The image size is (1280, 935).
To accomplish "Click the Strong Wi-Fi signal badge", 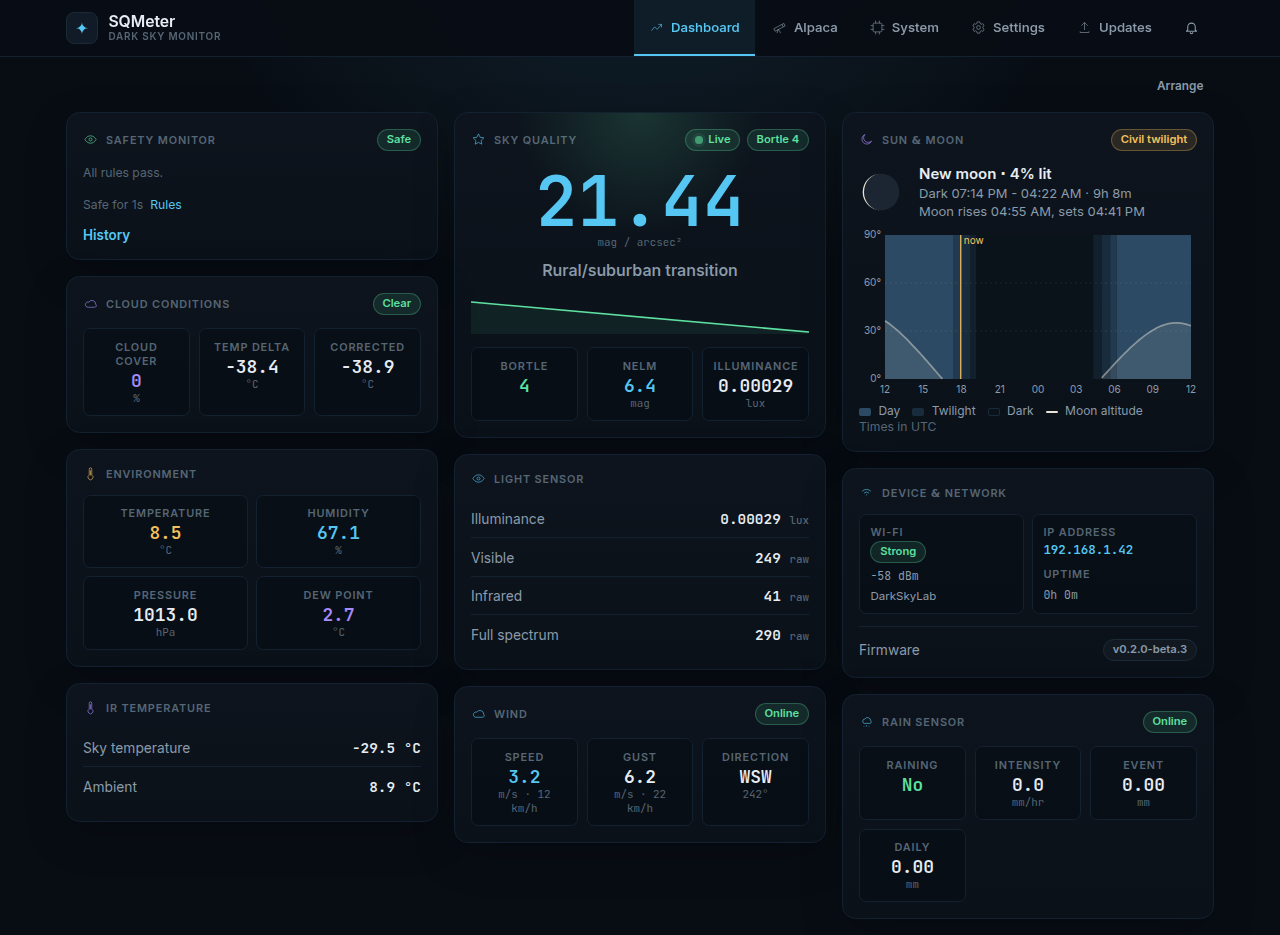I will pyautogui.click(x=898, y=552).
